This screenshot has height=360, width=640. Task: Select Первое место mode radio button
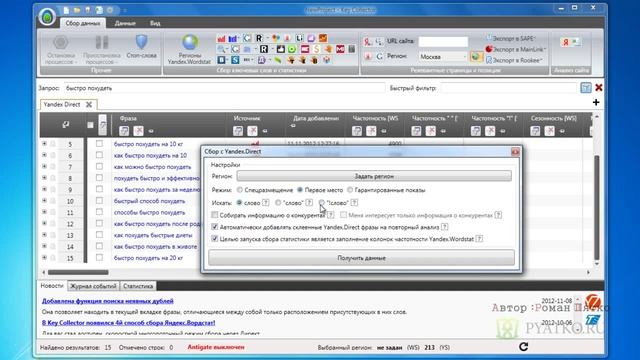coord(300,190)
